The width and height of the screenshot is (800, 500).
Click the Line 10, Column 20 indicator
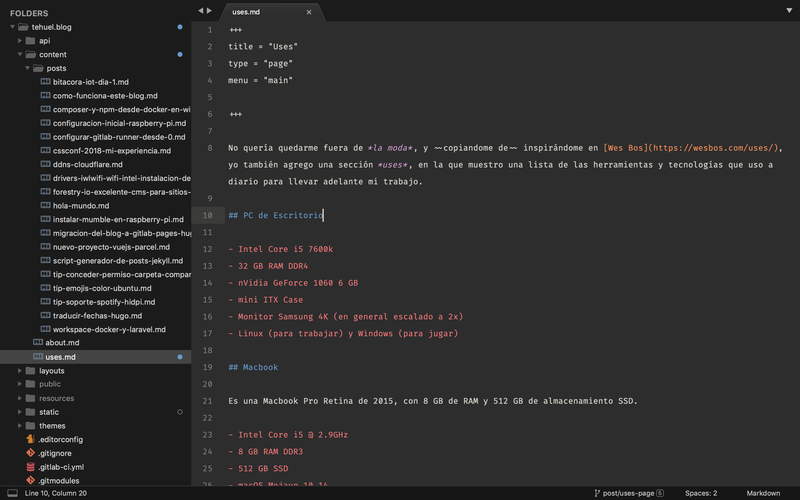(56, 493)
